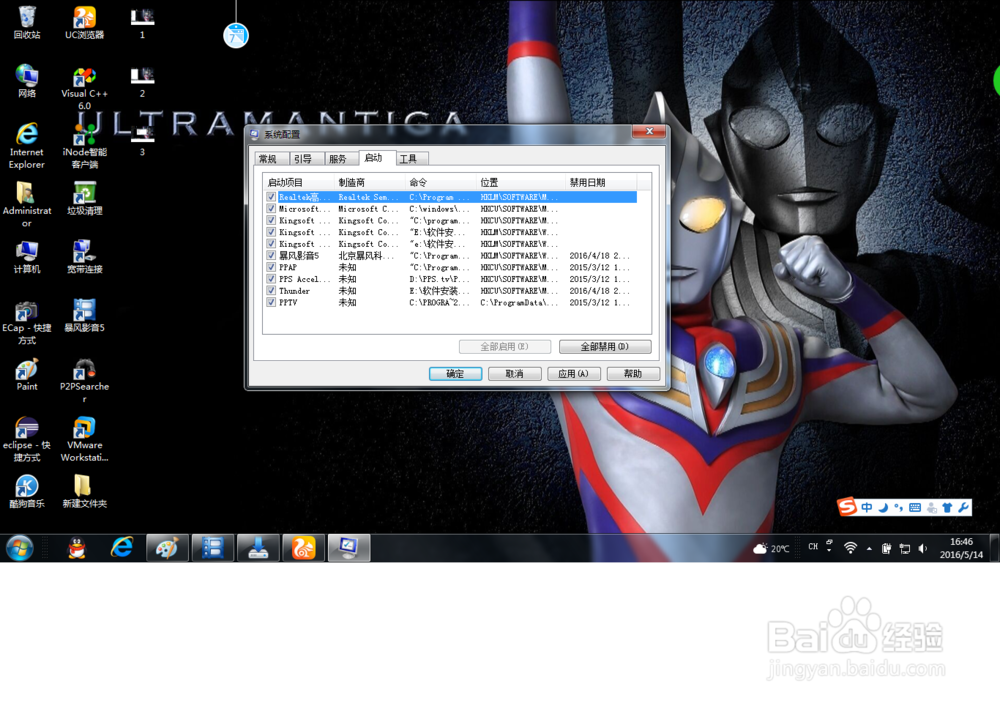The image size is (1000, 703).
Task: Toggle Sogou 中 Chinese/English mode
Action: point(867,508)
